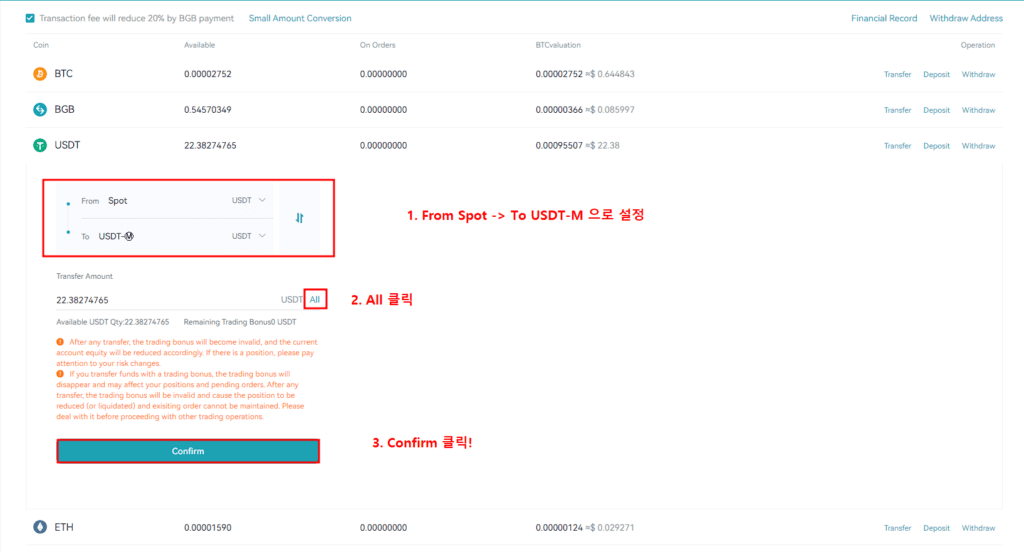1024x552 pixels.
Task: Click Deposit in ETH row
Action: (936, 528)
